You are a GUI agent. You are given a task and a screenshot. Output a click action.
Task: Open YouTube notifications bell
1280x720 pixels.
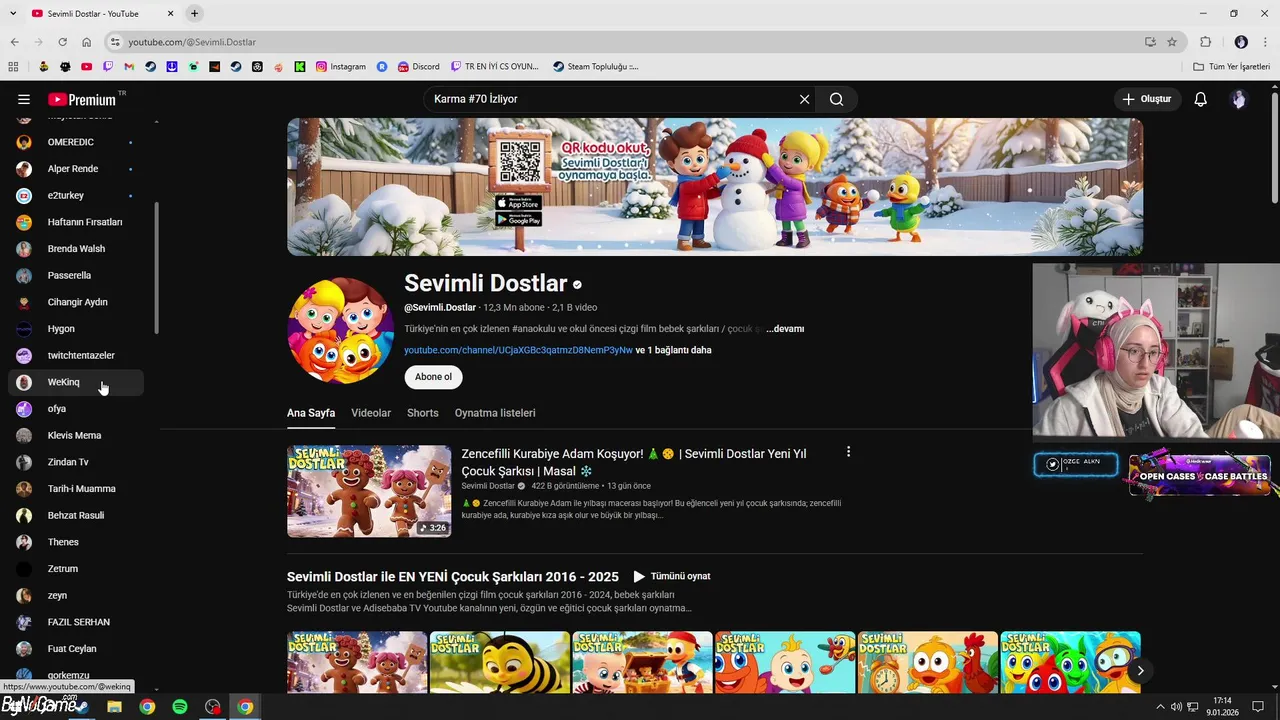1201,99
